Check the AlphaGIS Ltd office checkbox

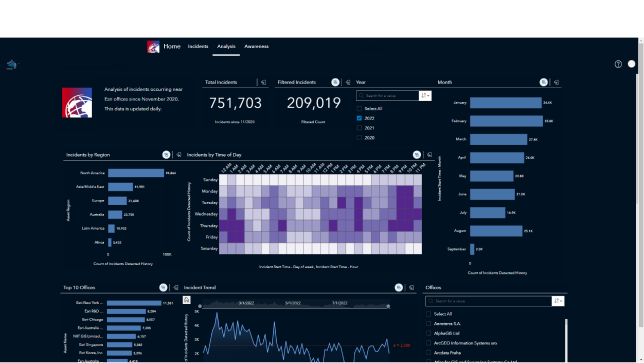[x=429, y=333]
